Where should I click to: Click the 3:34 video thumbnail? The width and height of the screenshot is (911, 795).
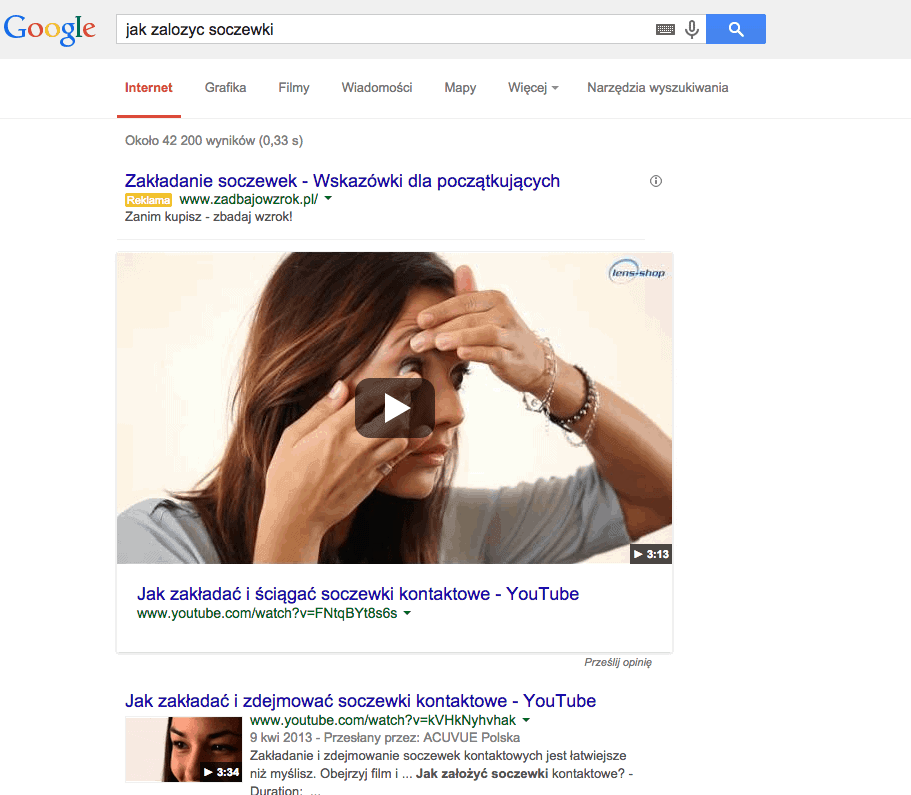point(184,749)
